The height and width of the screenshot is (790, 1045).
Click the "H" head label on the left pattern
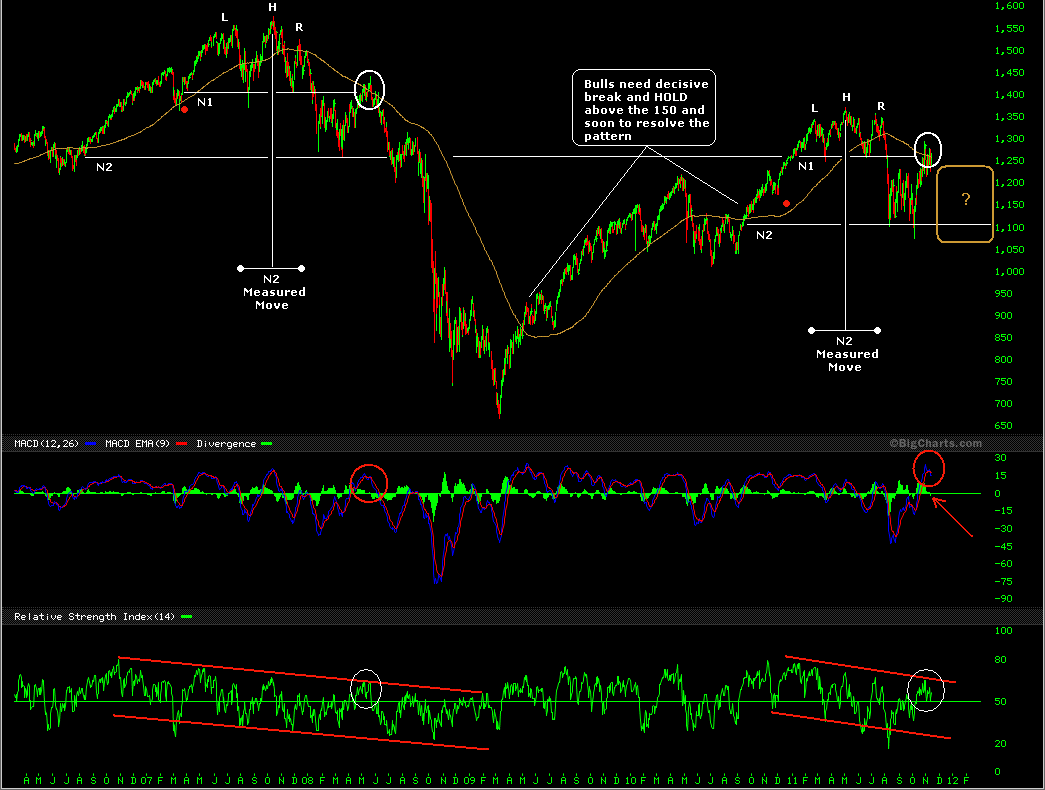point(272,8)
